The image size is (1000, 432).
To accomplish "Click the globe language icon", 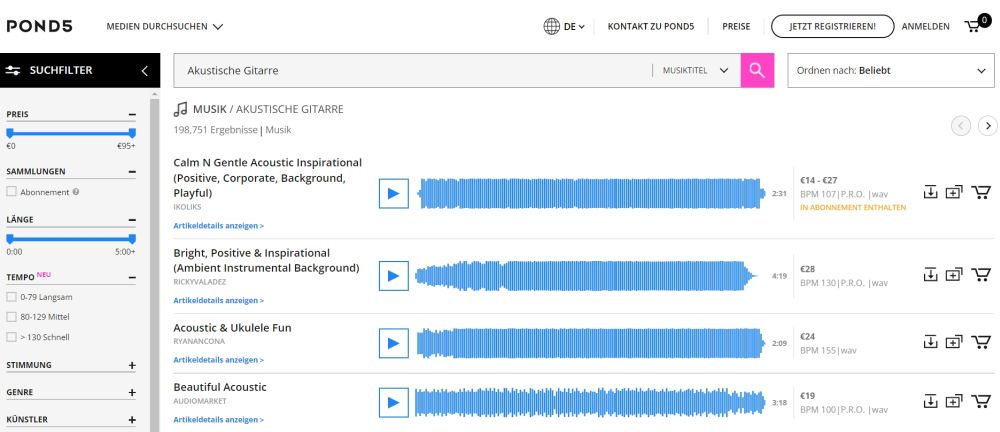I will pos(552,26).
